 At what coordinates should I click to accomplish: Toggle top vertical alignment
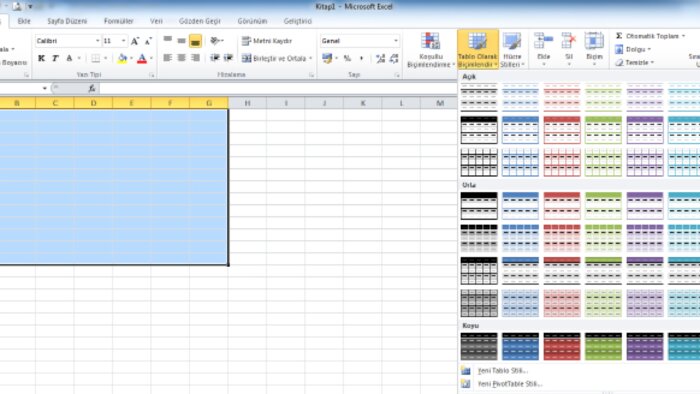pyautogui.click(x=168, y=41)
